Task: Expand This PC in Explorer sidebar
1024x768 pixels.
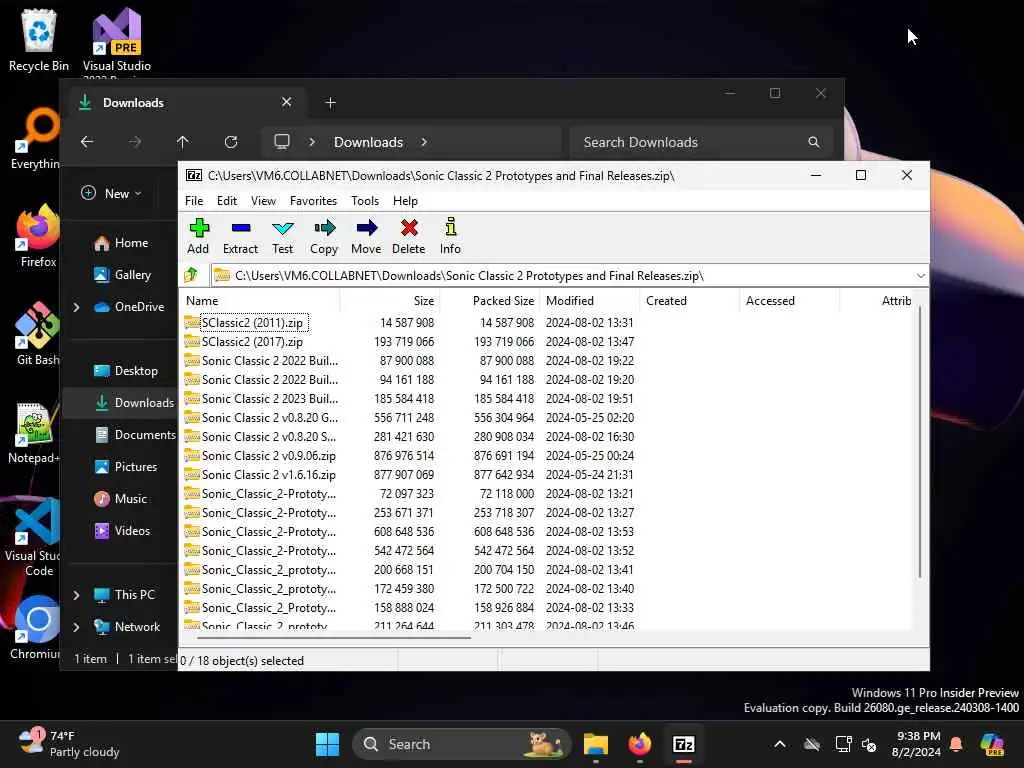Action: 76,595
